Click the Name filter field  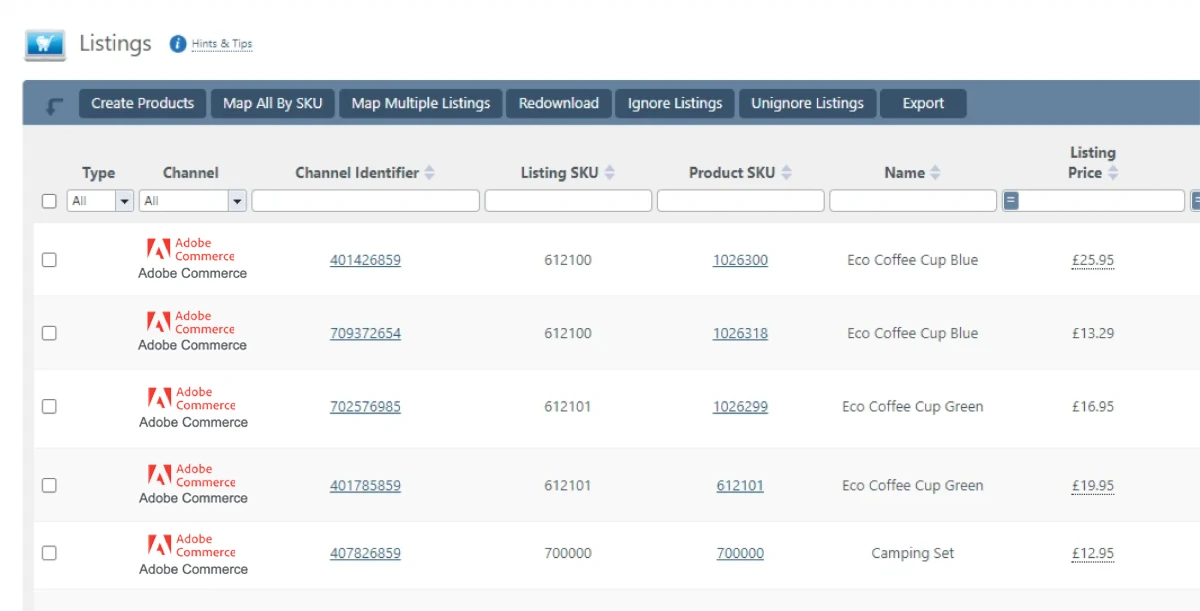pyautogui.click(x=913, y=201)
